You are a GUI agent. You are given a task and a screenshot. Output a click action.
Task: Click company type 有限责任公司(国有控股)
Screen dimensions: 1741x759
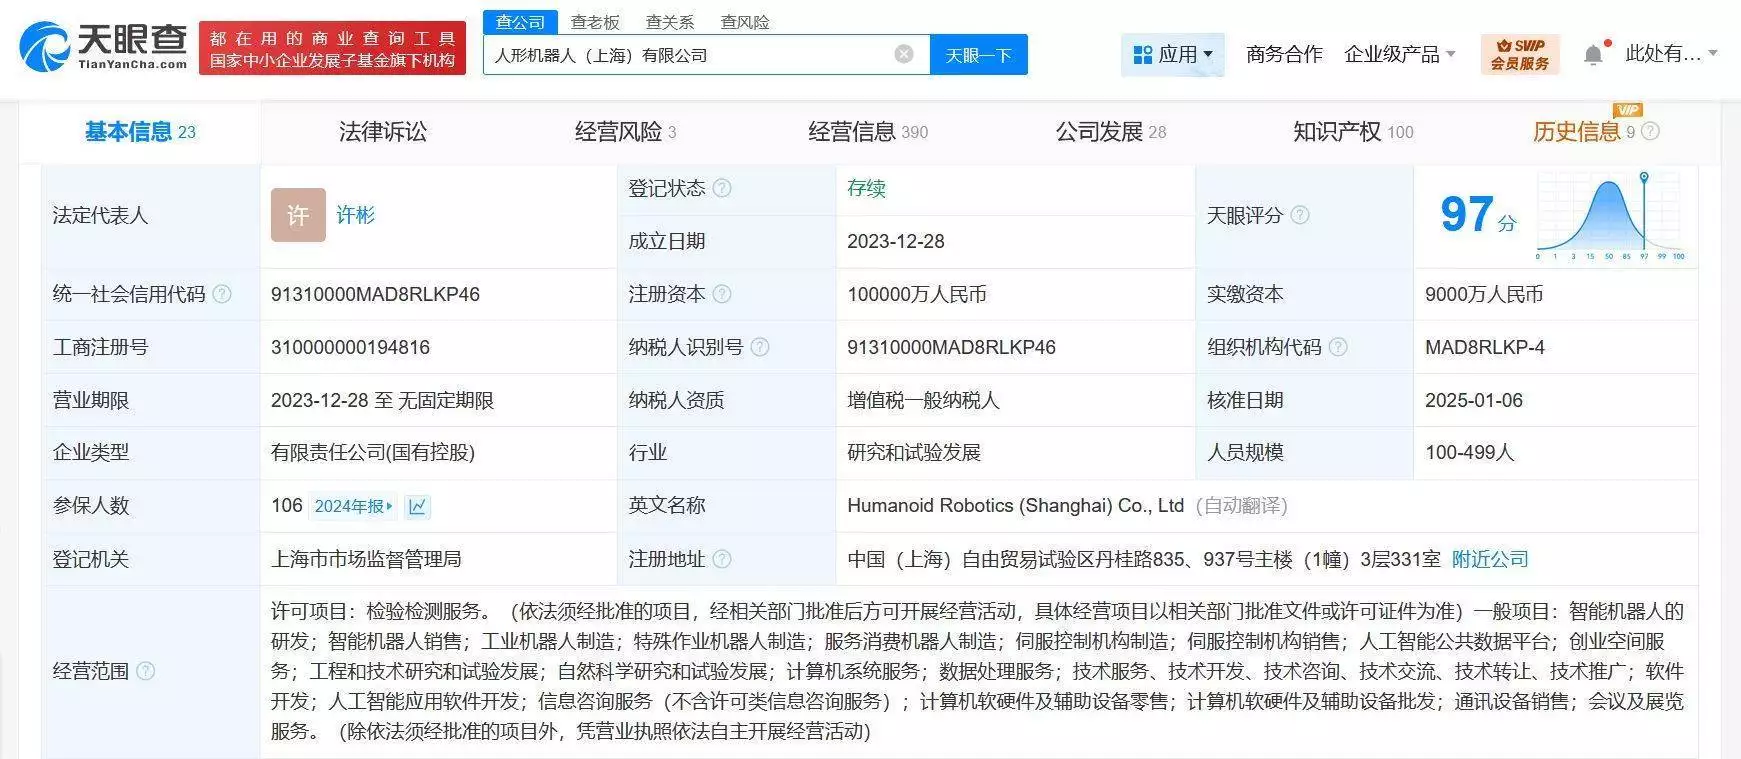[x=373, y=452]
